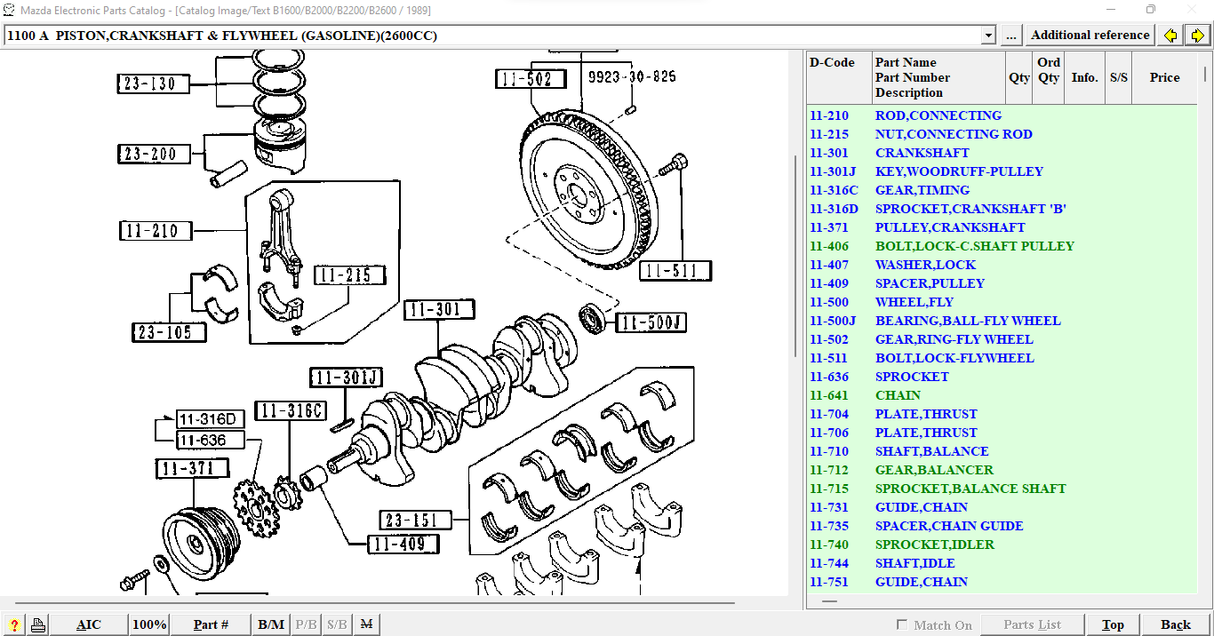Click the Price column header
Screen dimensions: 1214x636
click(1164, 77)
